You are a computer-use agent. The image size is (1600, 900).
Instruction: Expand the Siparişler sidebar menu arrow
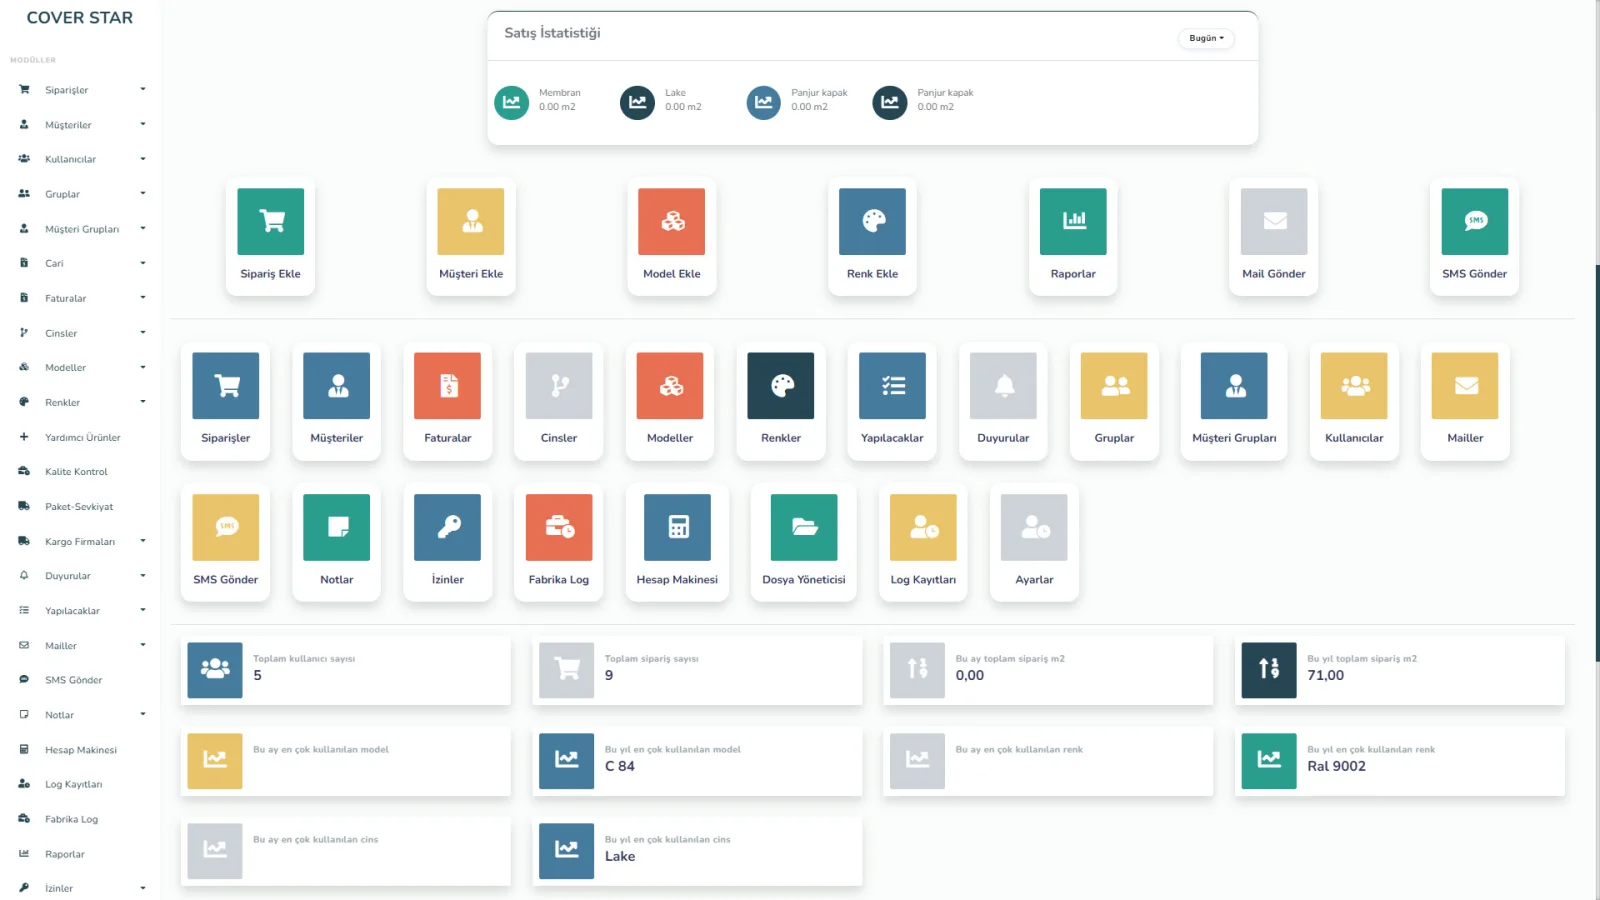pos(143,90)
